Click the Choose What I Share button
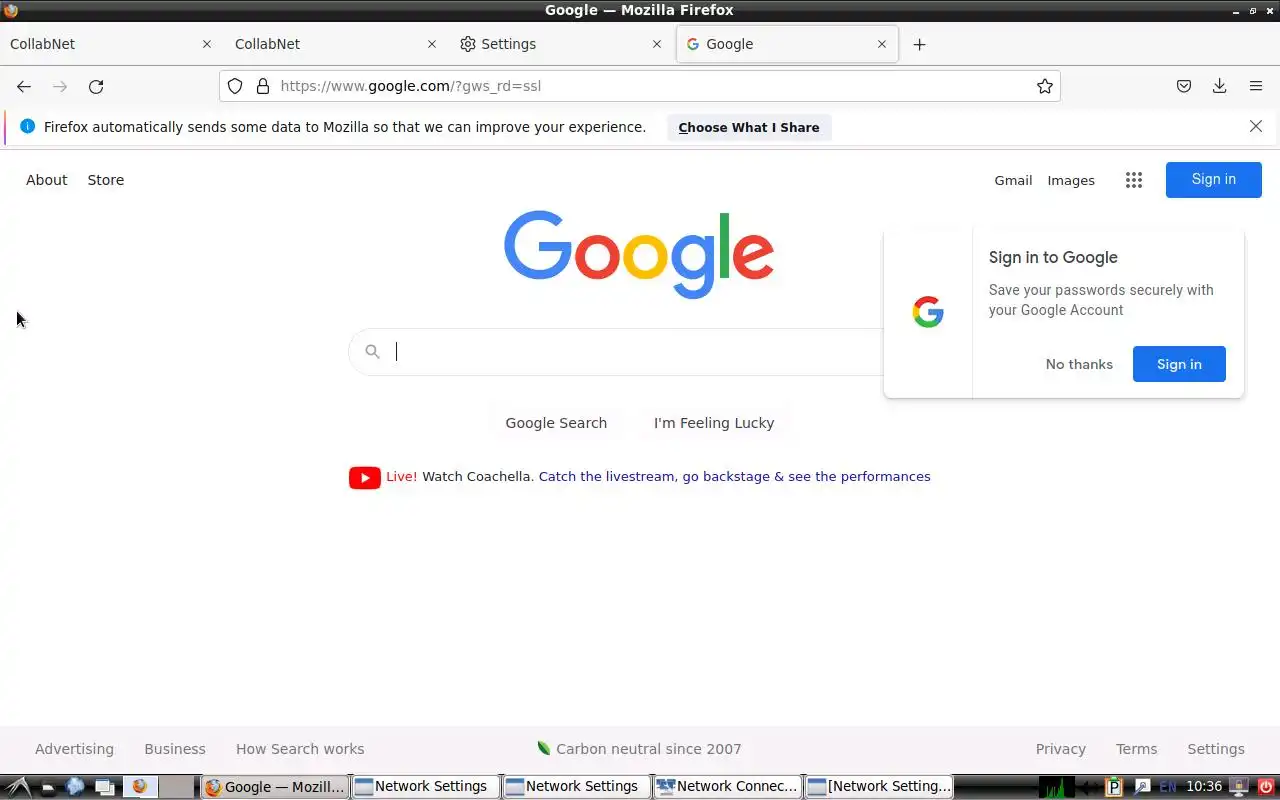1280x800 pixels. tap(749, 127)
